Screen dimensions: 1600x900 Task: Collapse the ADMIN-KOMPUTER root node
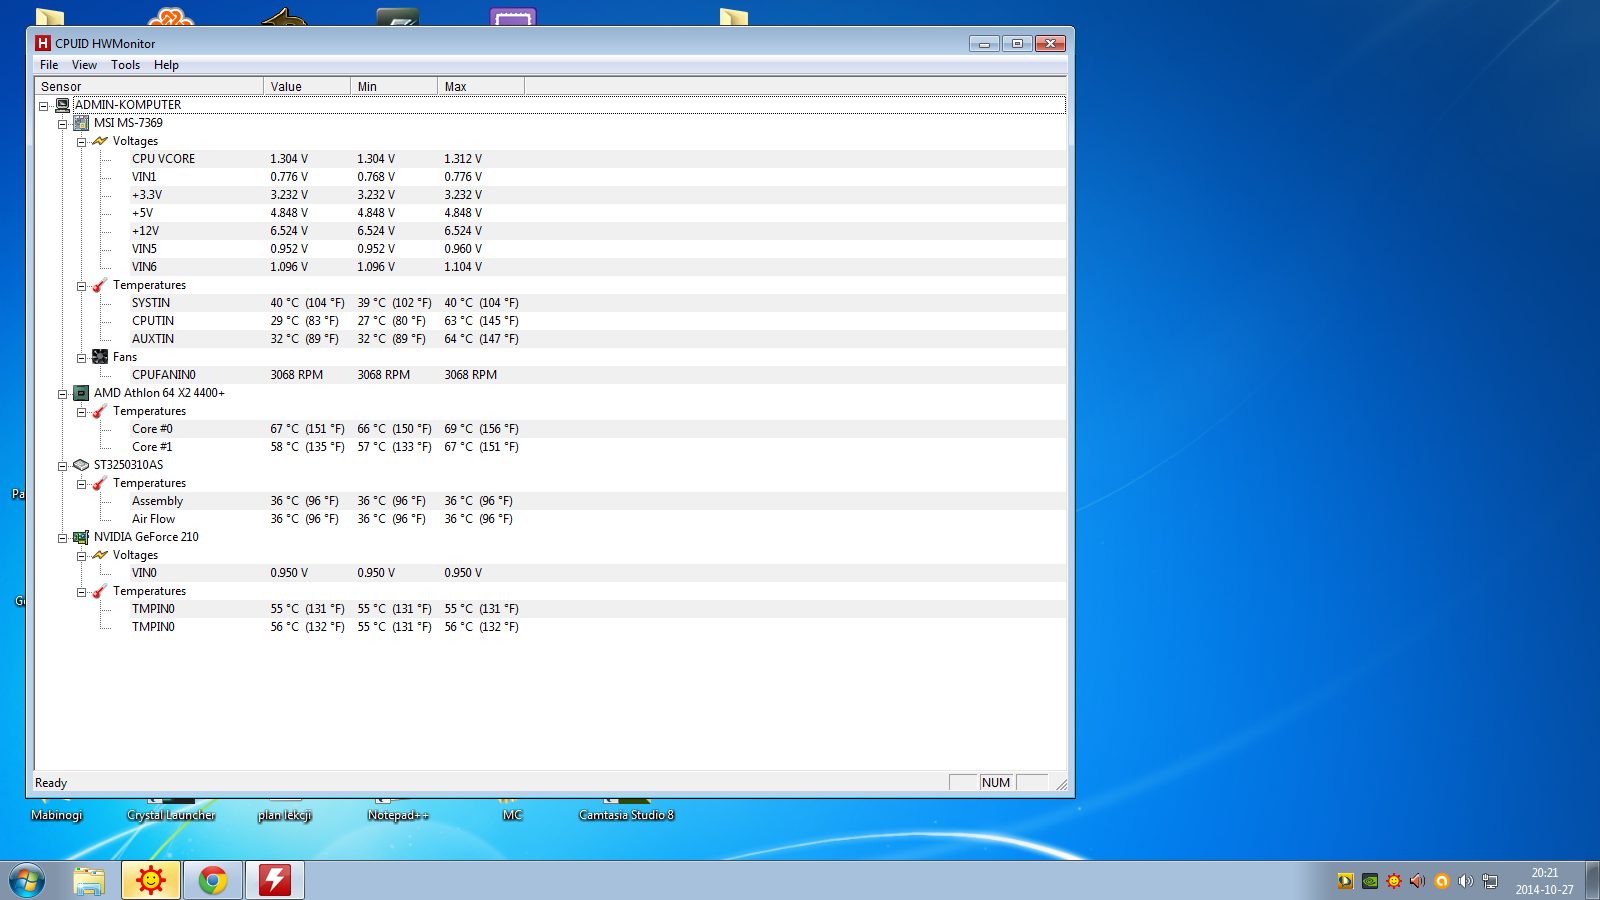[x=44, y=106]
